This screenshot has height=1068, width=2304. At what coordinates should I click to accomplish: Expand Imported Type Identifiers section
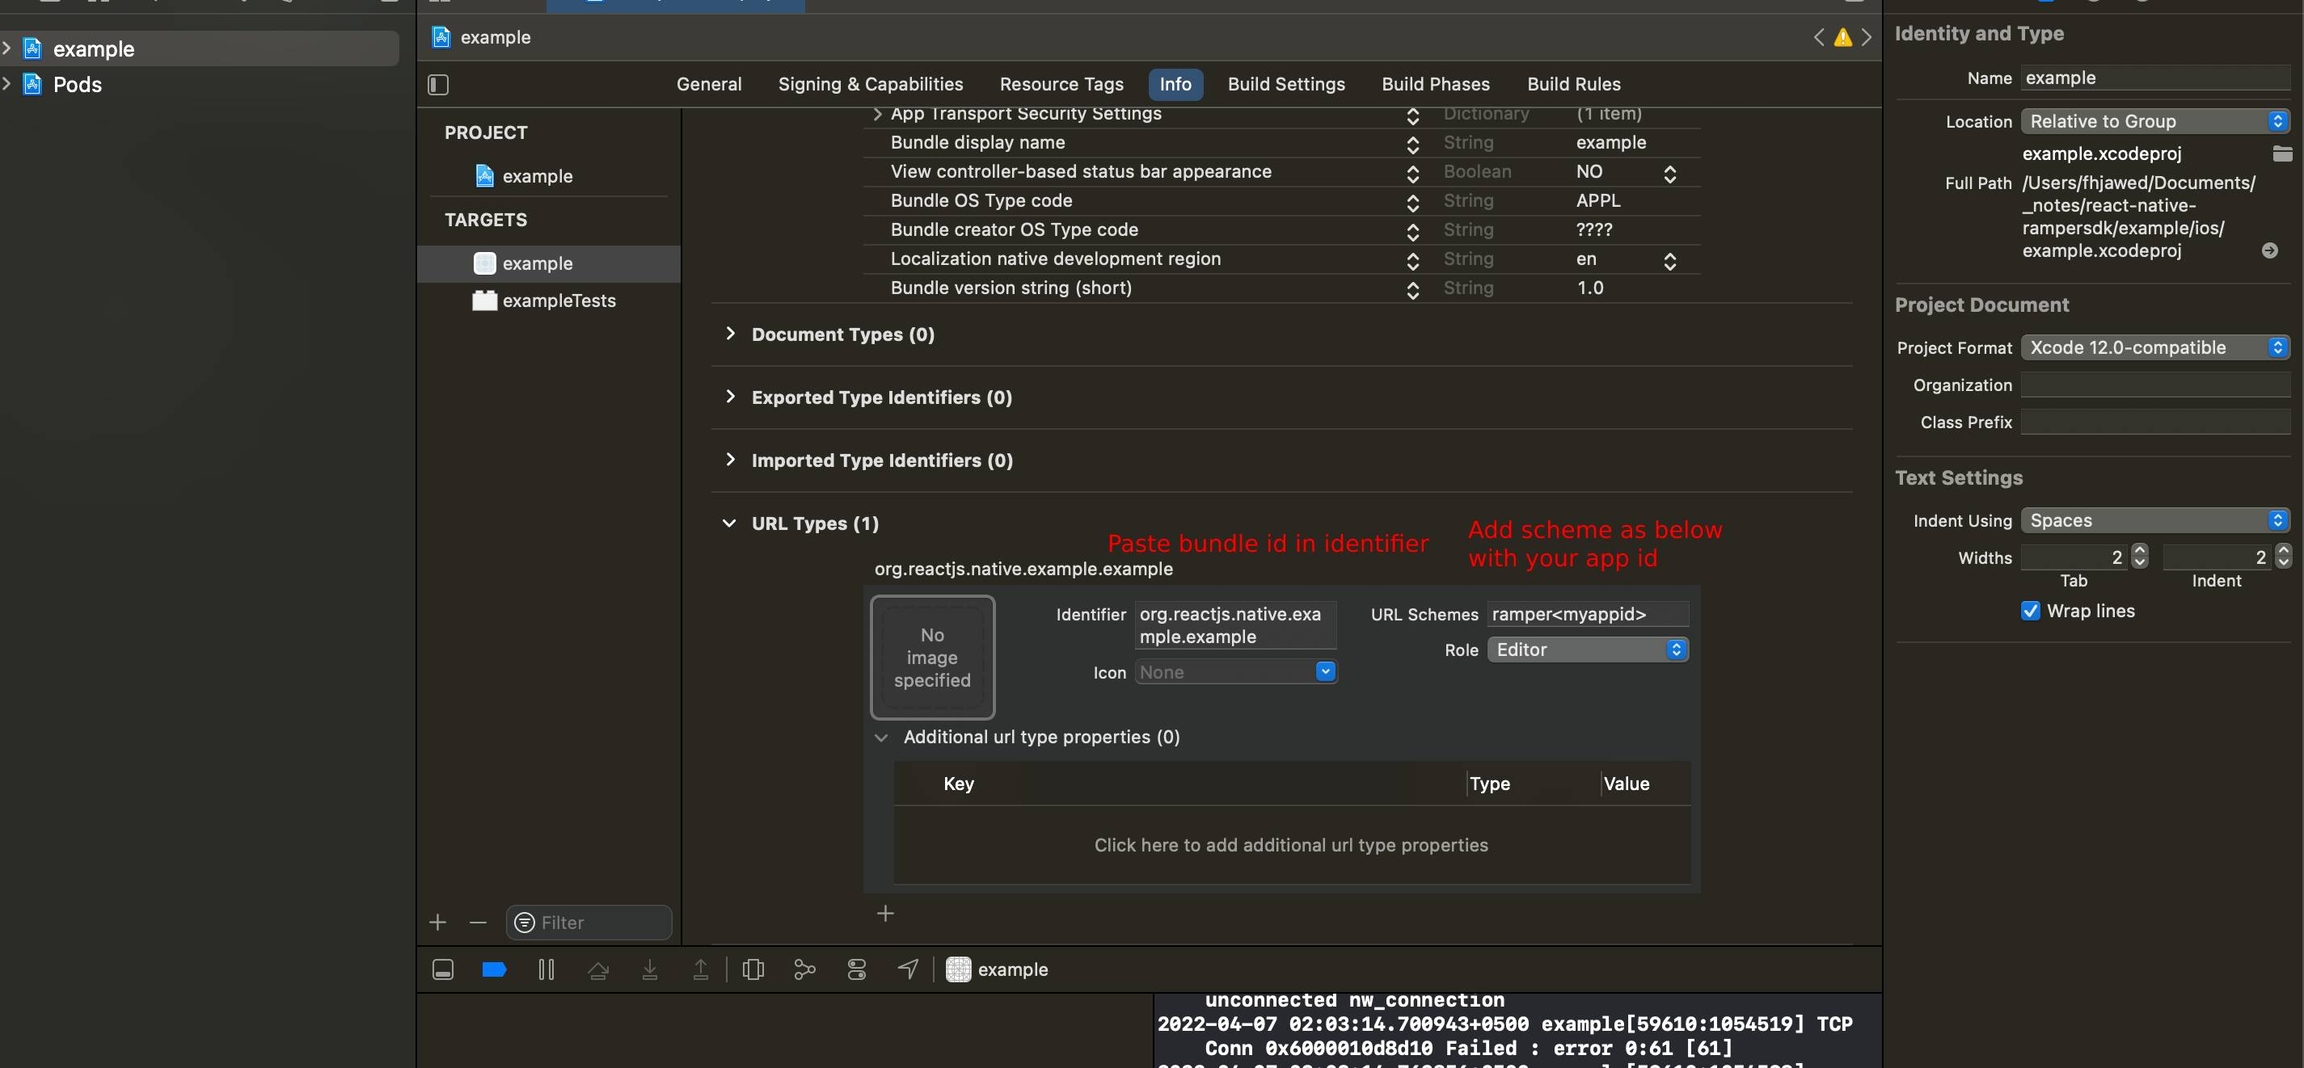[x=730, y=460]
